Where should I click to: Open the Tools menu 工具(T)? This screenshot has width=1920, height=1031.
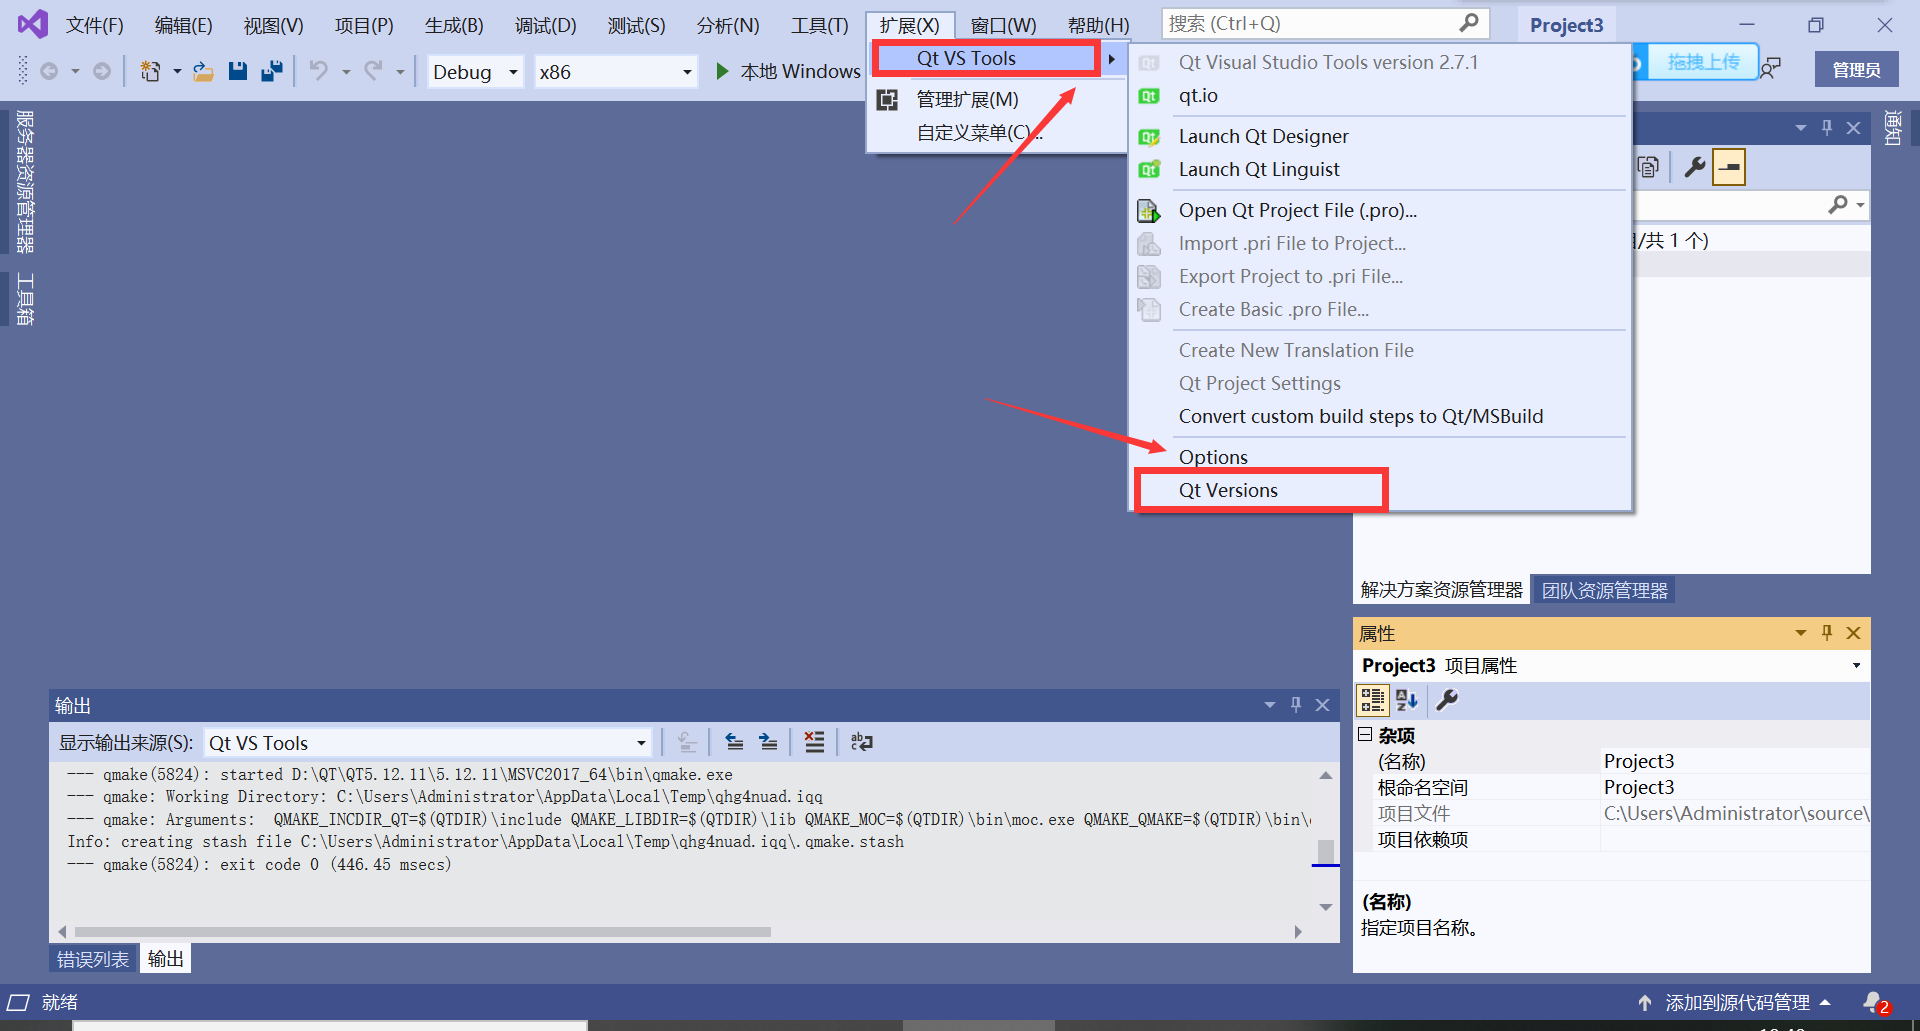(x=820, y=25)
